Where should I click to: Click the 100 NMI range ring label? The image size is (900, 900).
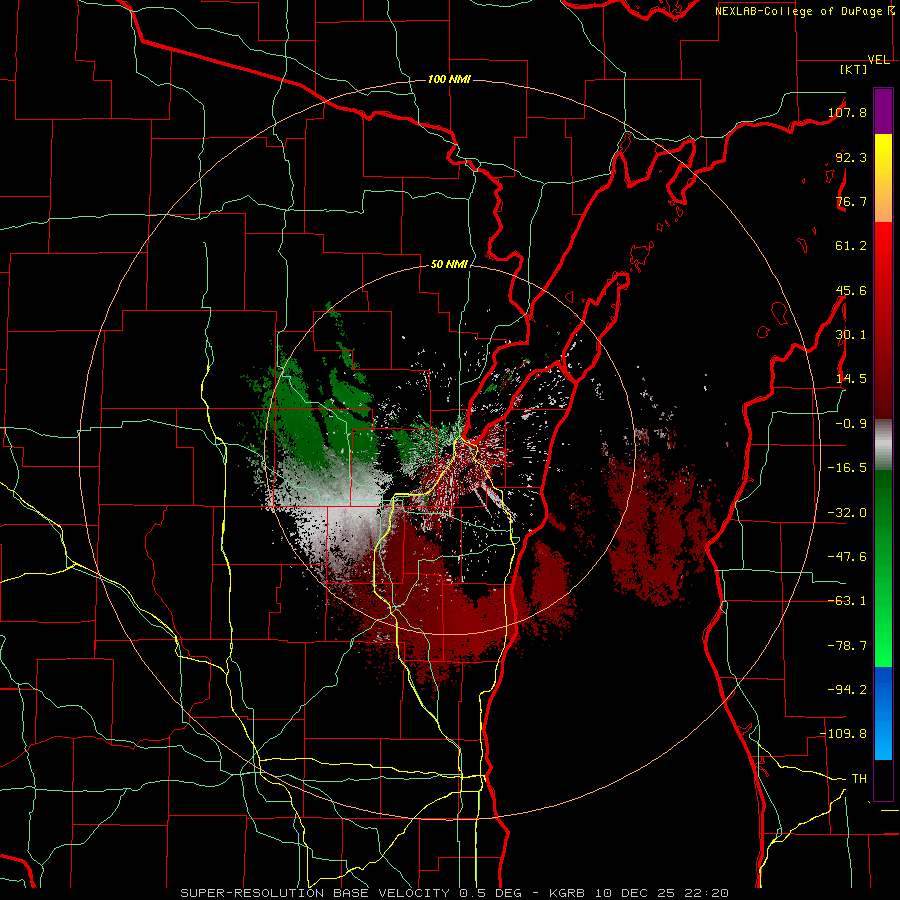[x=449, y=79]
